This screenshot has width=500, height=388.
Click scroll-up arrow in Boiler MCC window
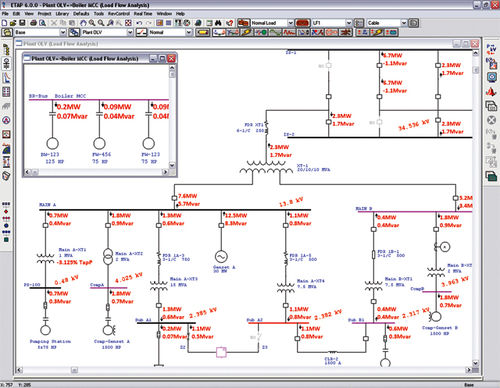tap(172, 68)
